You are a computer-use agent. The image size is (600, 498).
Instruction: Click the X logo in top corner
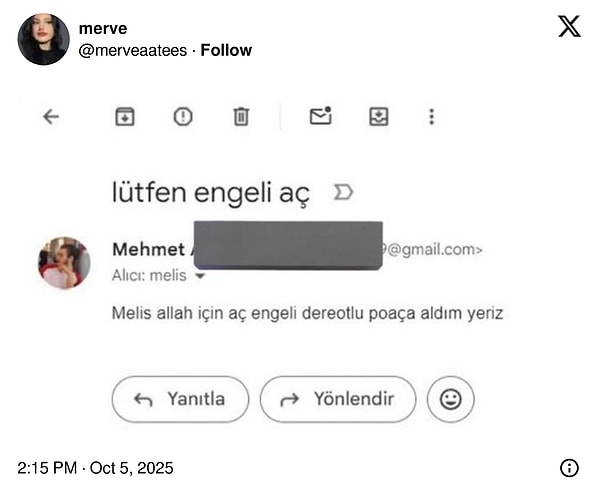pyautogui.click(x=569, y=27)
